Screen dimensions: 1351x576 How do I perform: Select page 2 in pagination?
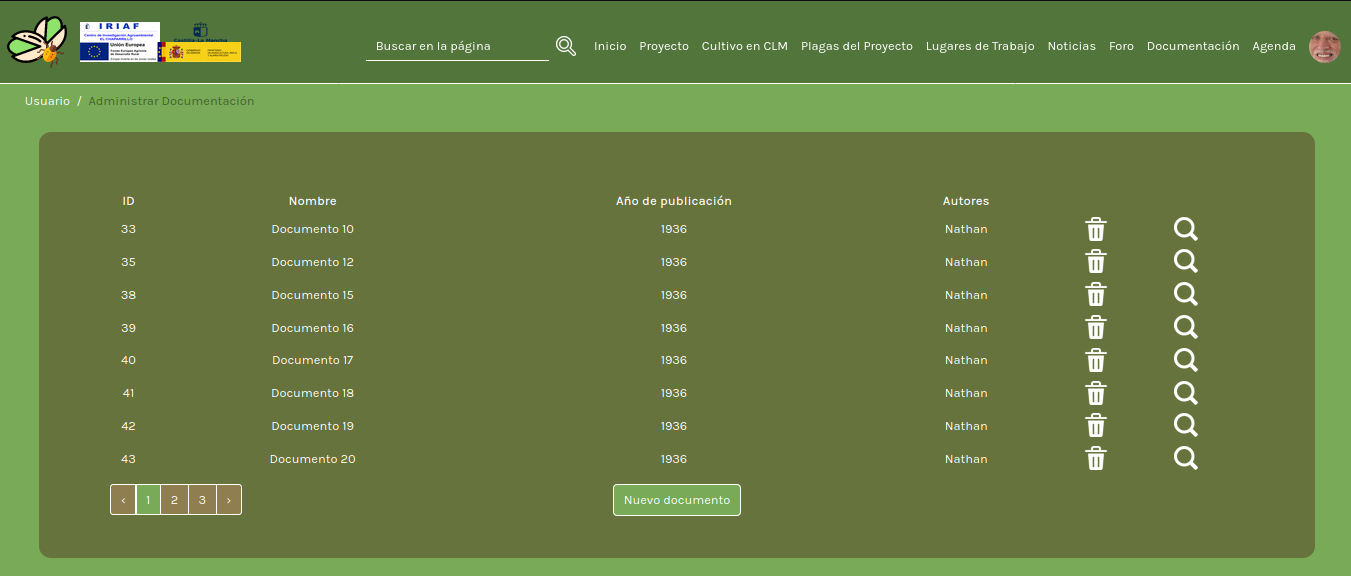coord(174,500)
